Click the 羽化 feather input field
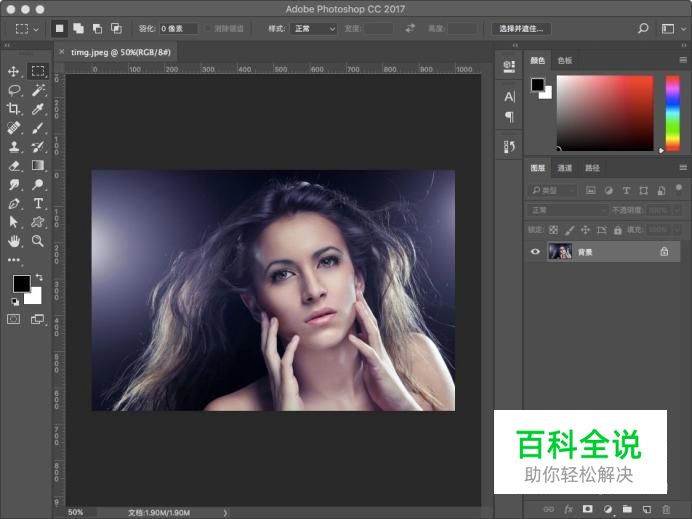 coord(178,29)
